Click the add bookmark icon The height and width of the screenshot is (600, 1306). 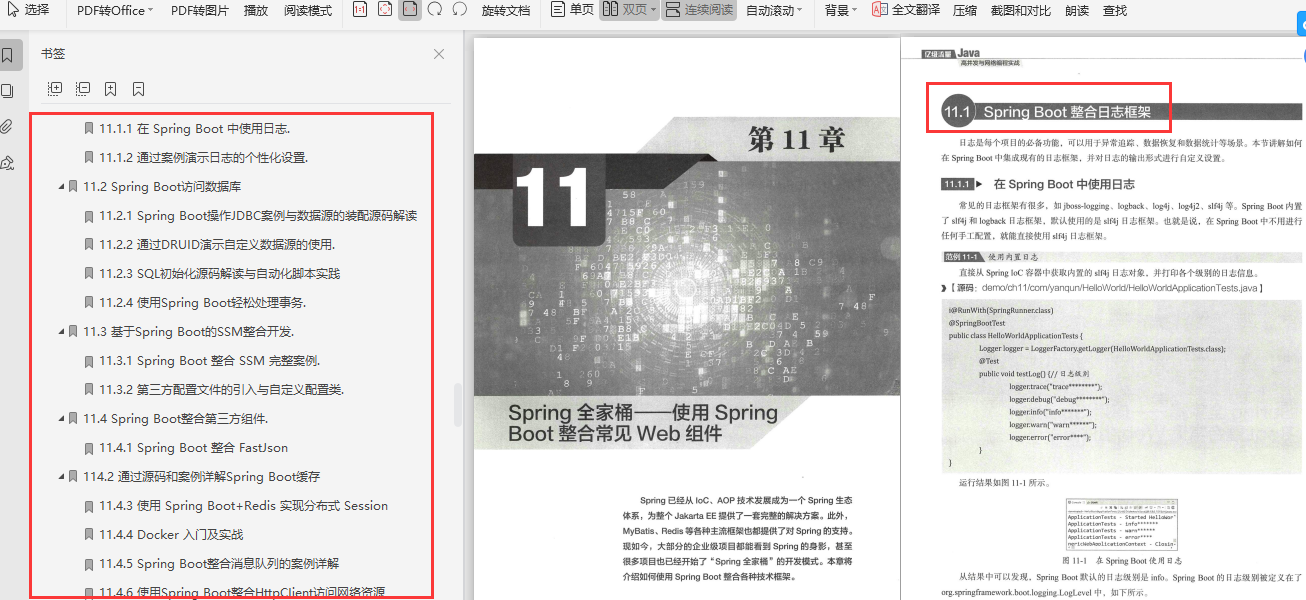(111, 89)
